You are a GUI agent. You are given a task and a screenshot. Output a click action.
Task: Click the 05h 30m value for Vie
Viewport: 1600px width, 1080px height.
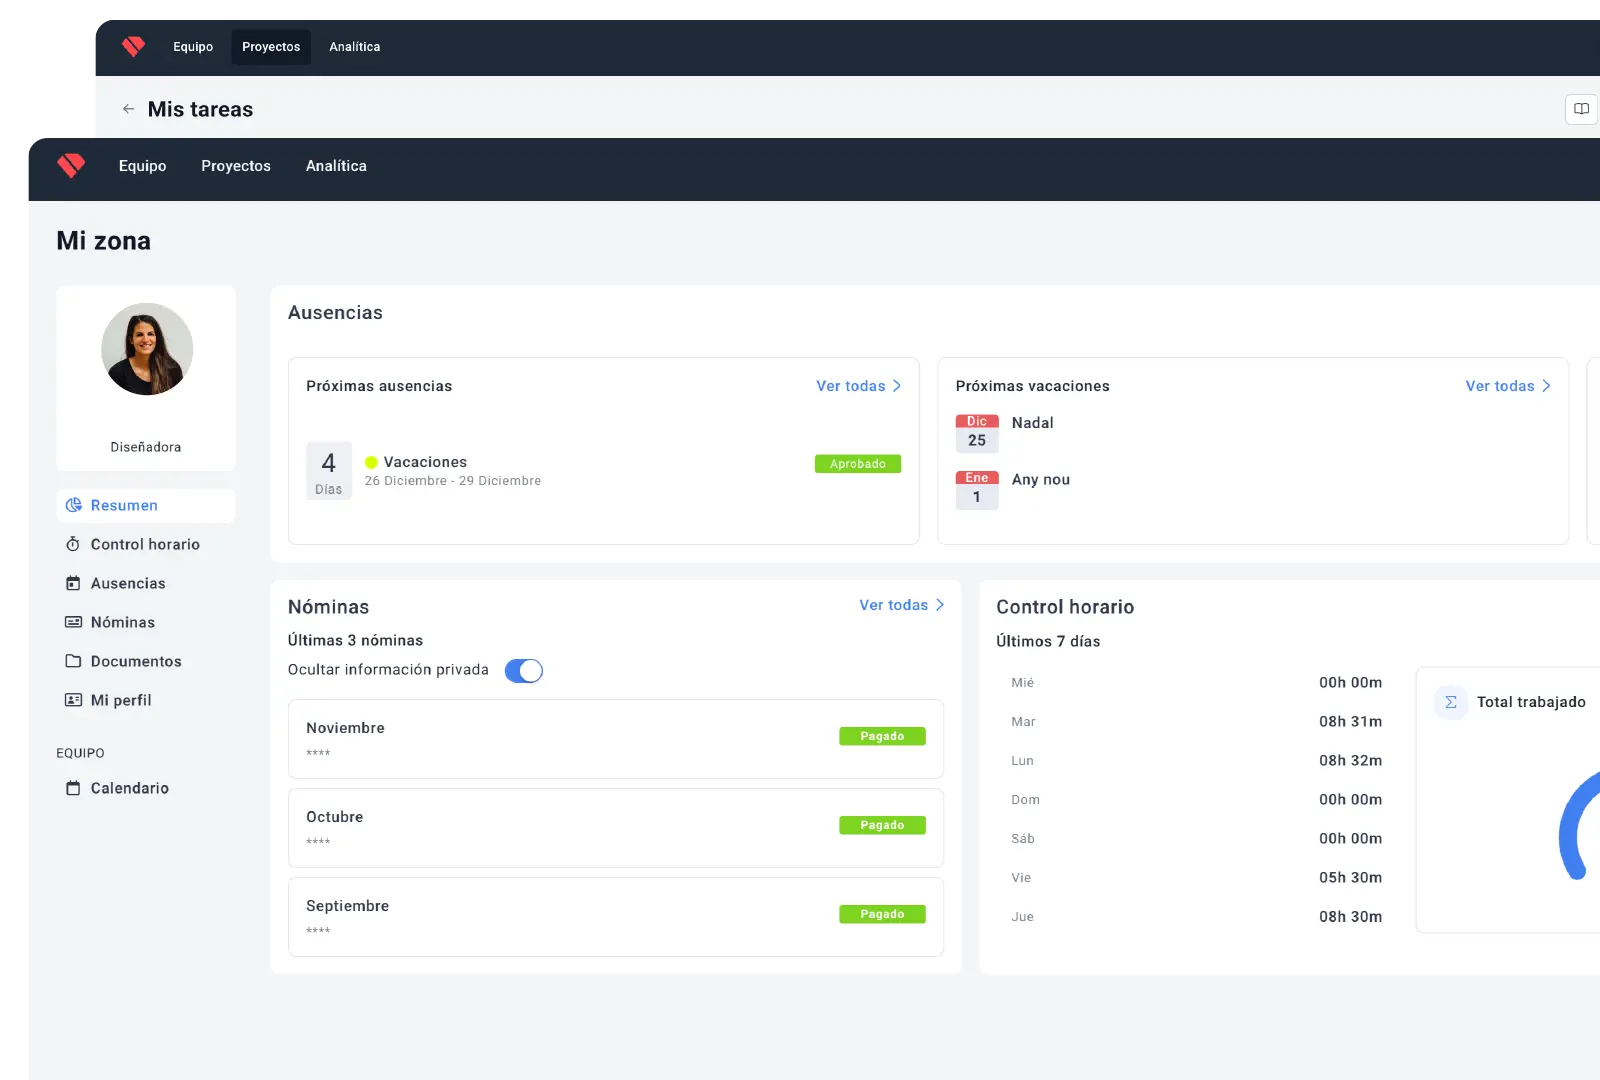pyautogui.click(x=1350, y=878)
